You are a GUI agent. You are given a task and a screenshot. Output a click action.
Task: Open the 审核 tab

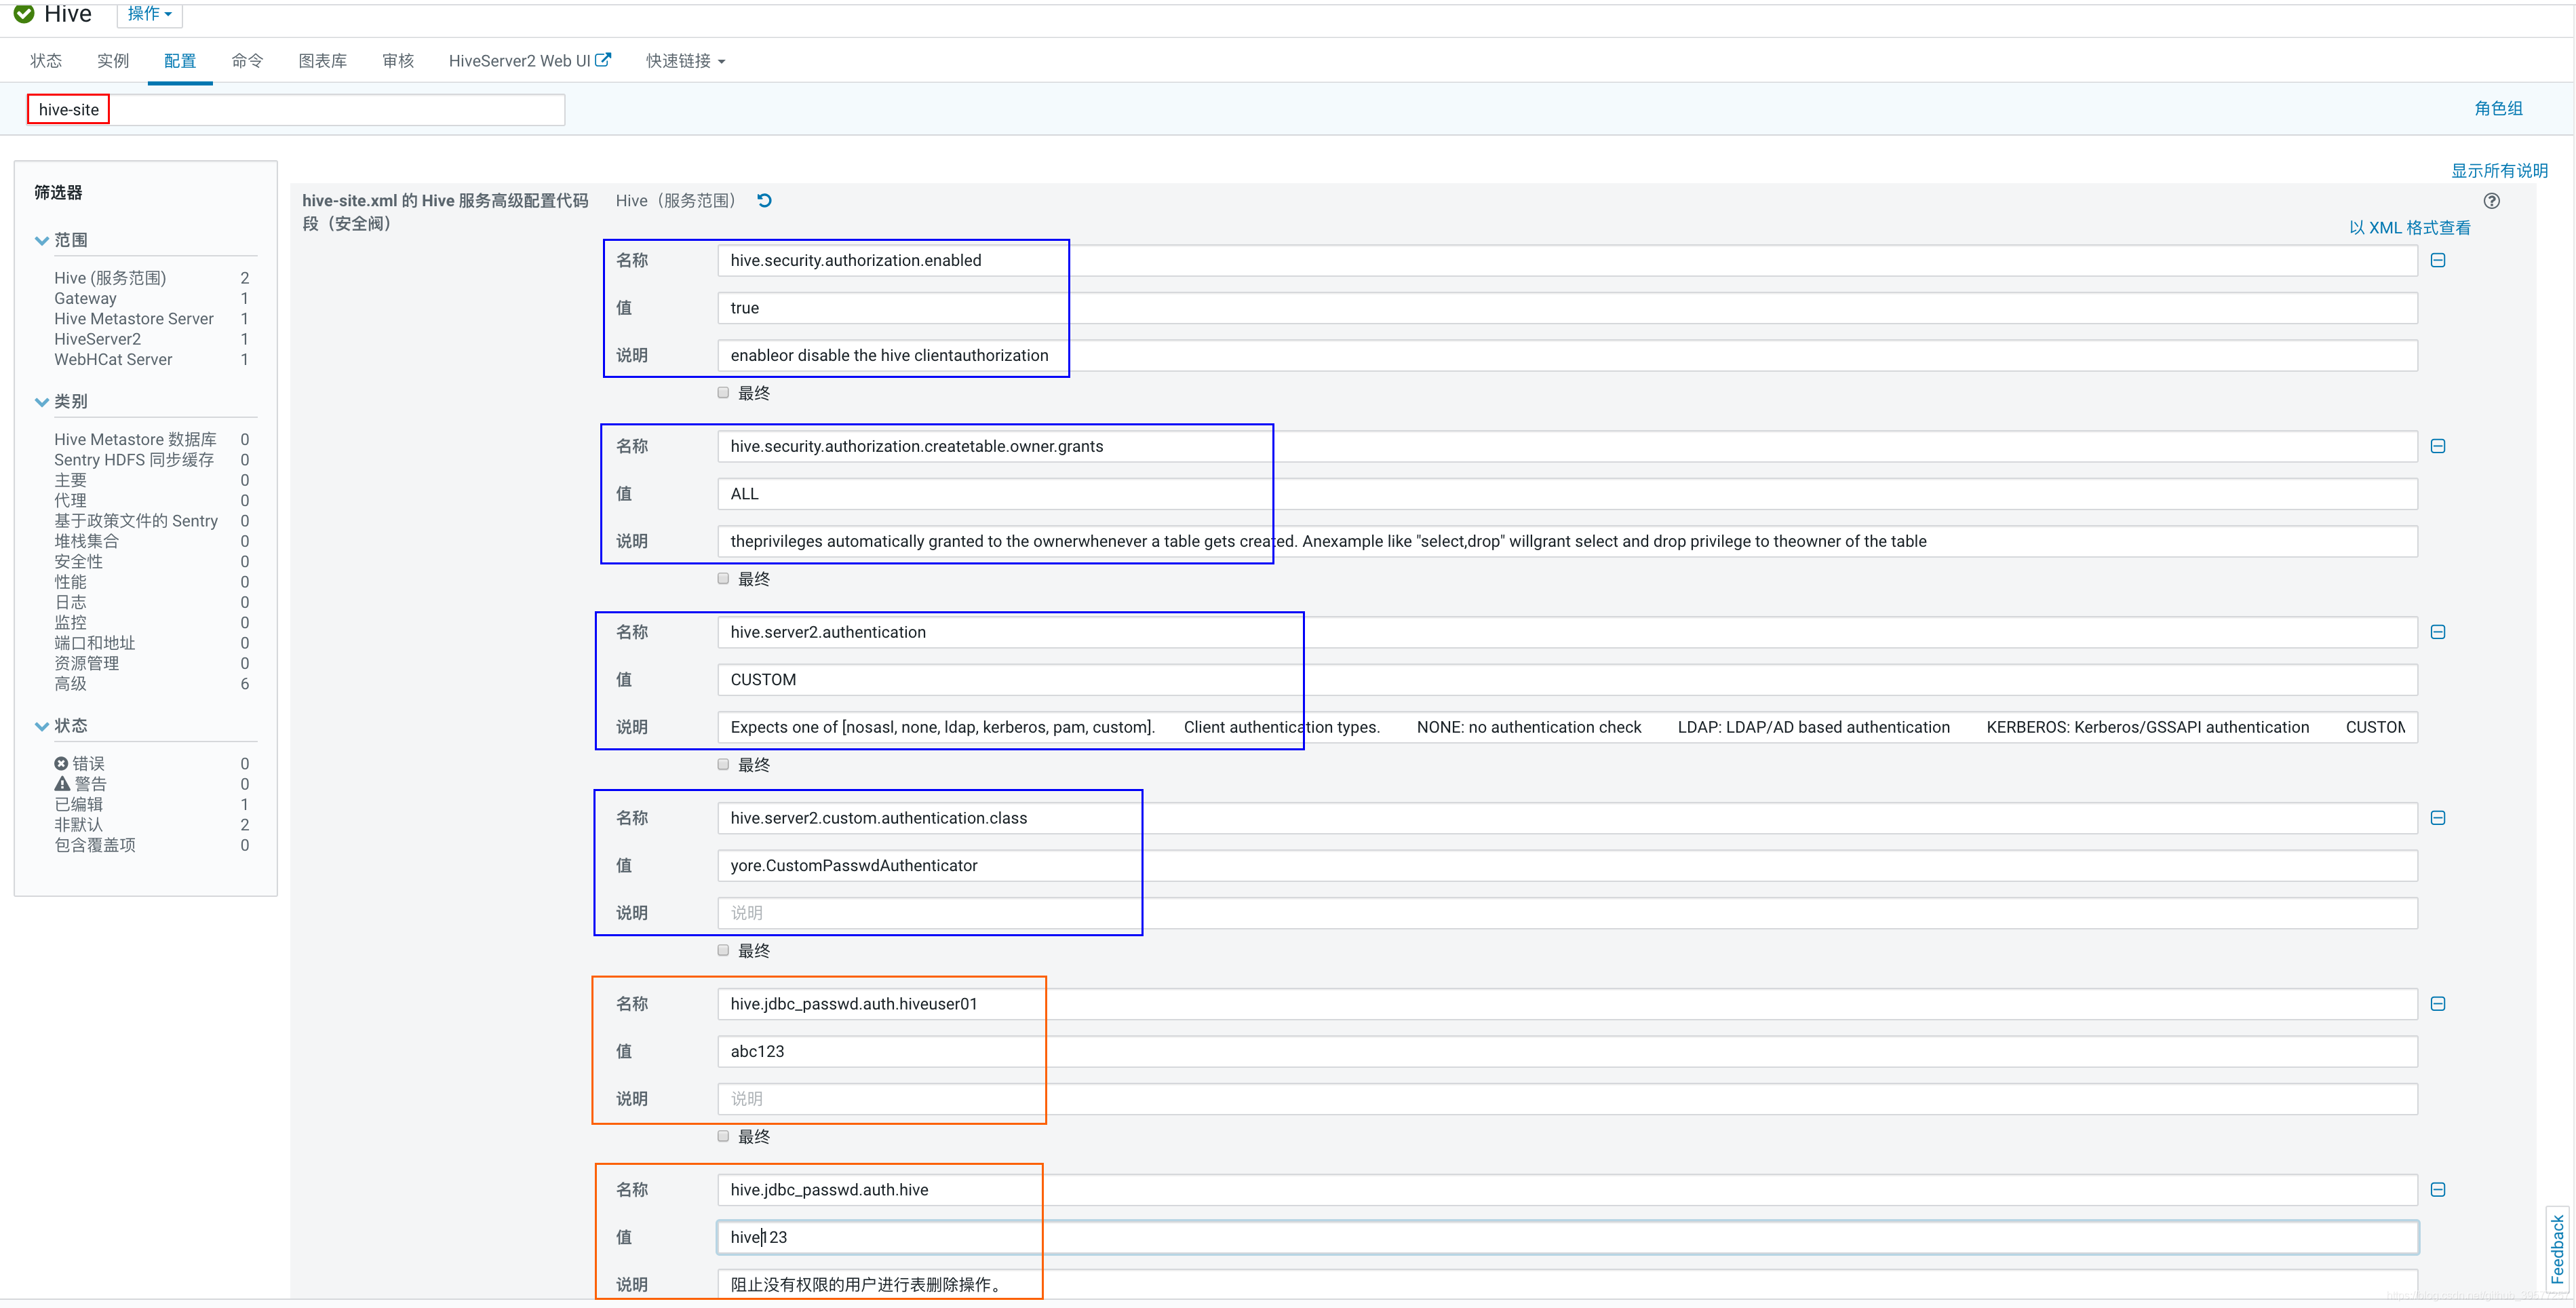(x=398, y=61)
